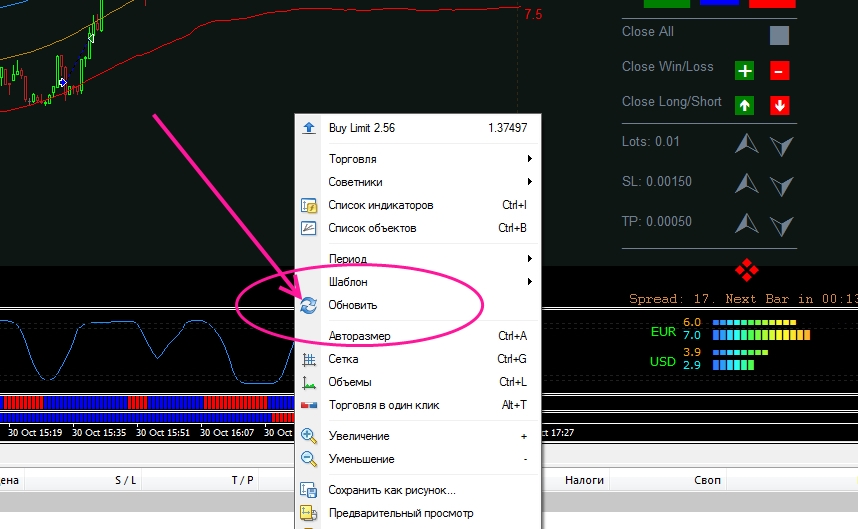This screenshot has height=529, width=858.
Task: Decrease SL value with down arrow
Action: 781,186
